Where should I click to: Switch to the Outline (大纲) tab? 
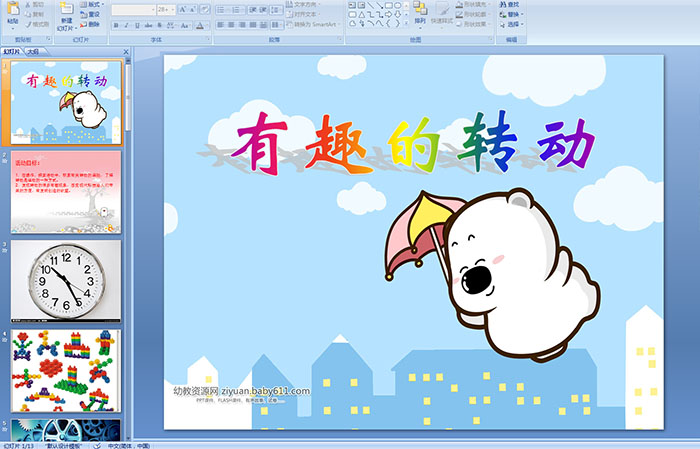[x=33, y=51]
